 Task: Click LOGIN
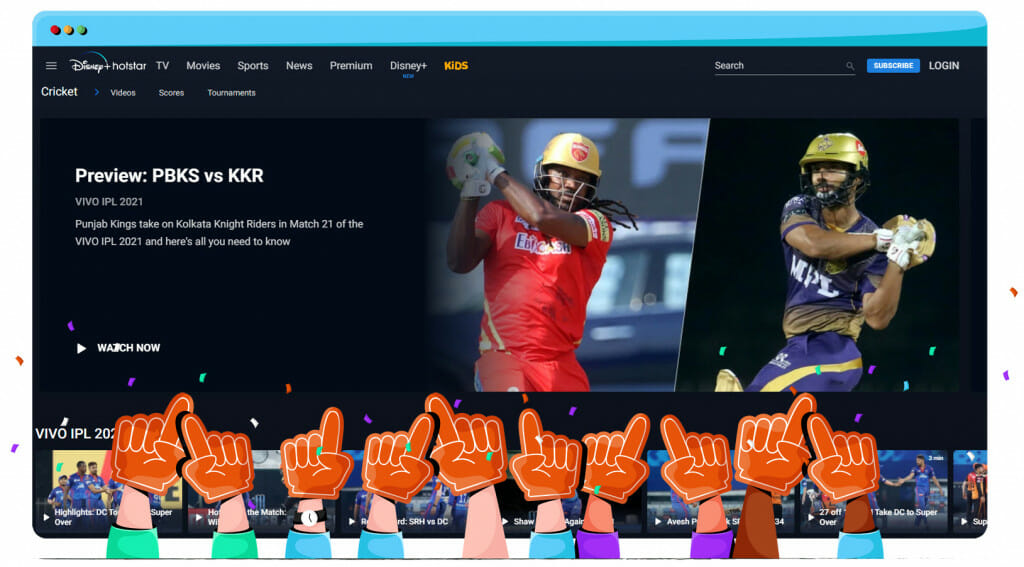tap(944, 65)
